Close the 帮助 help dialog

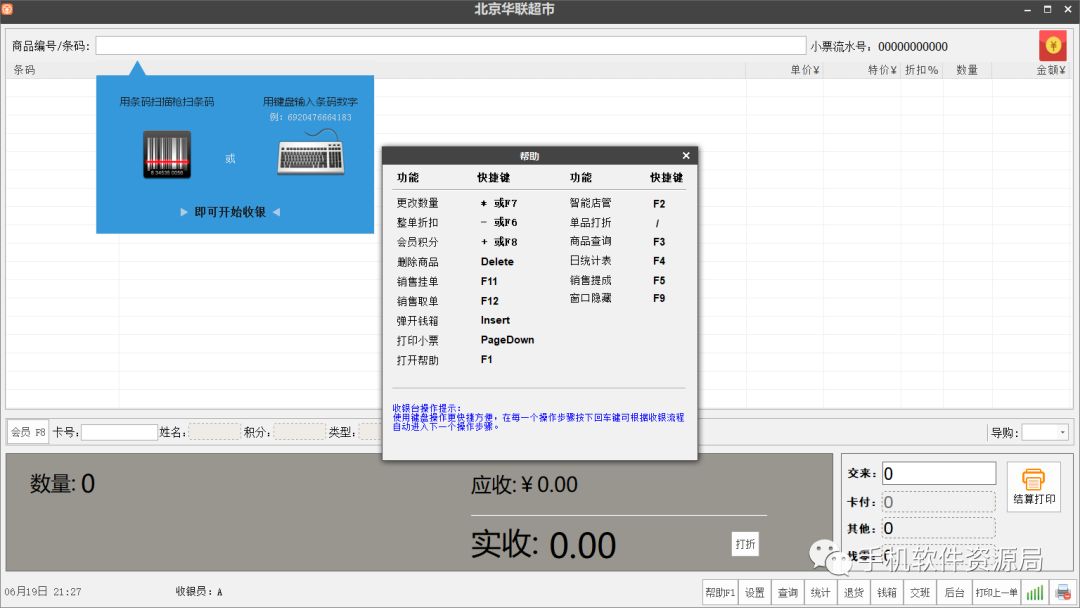pyautogui.click(x=686, y=156)
